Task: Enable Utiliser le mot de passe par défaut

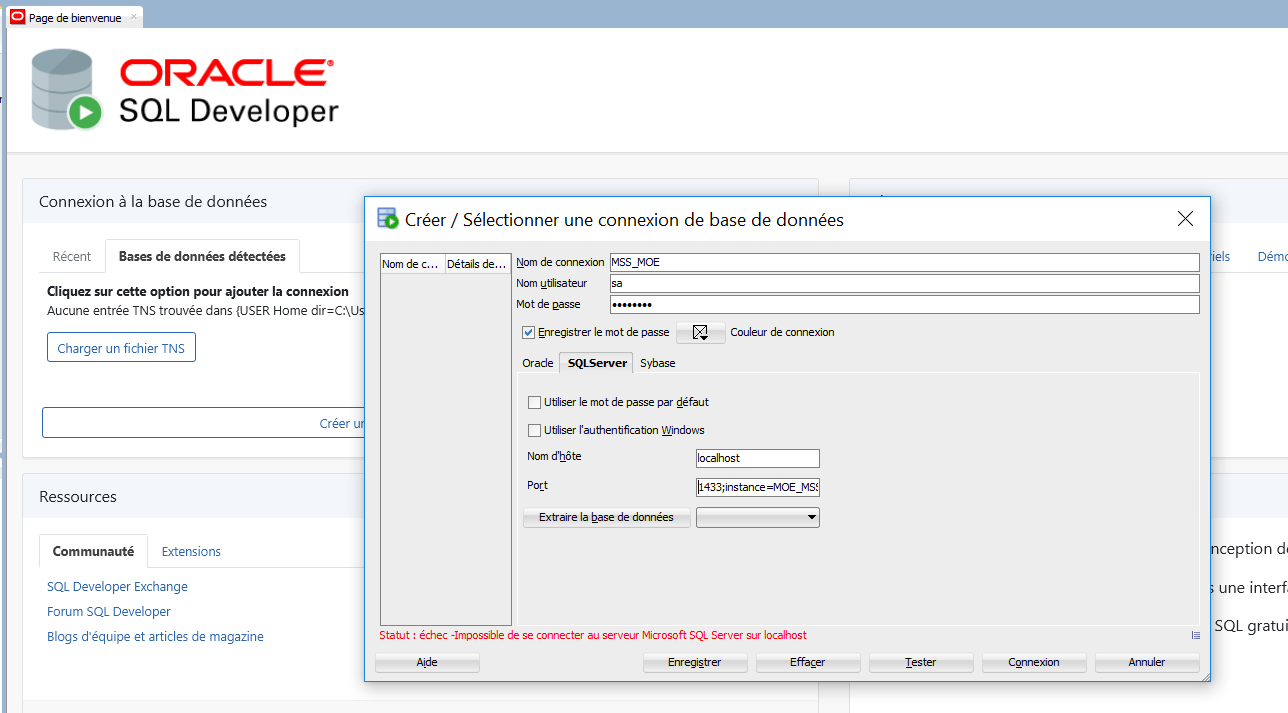Action: 534,402
